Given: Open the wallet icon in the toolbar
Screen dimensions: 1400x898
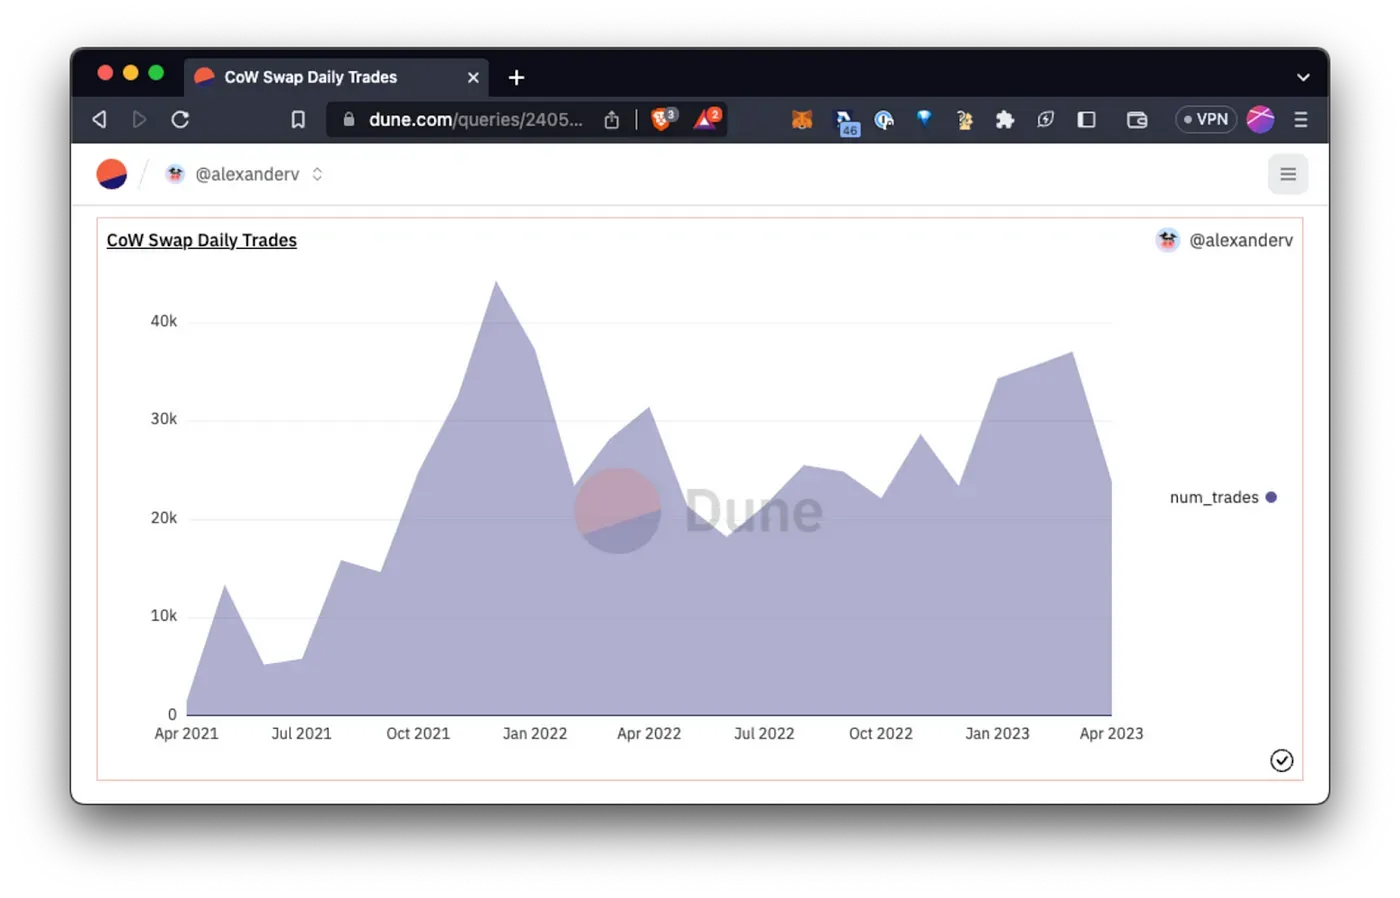Looking at the screenshot, I should [x=1137, y=119].
